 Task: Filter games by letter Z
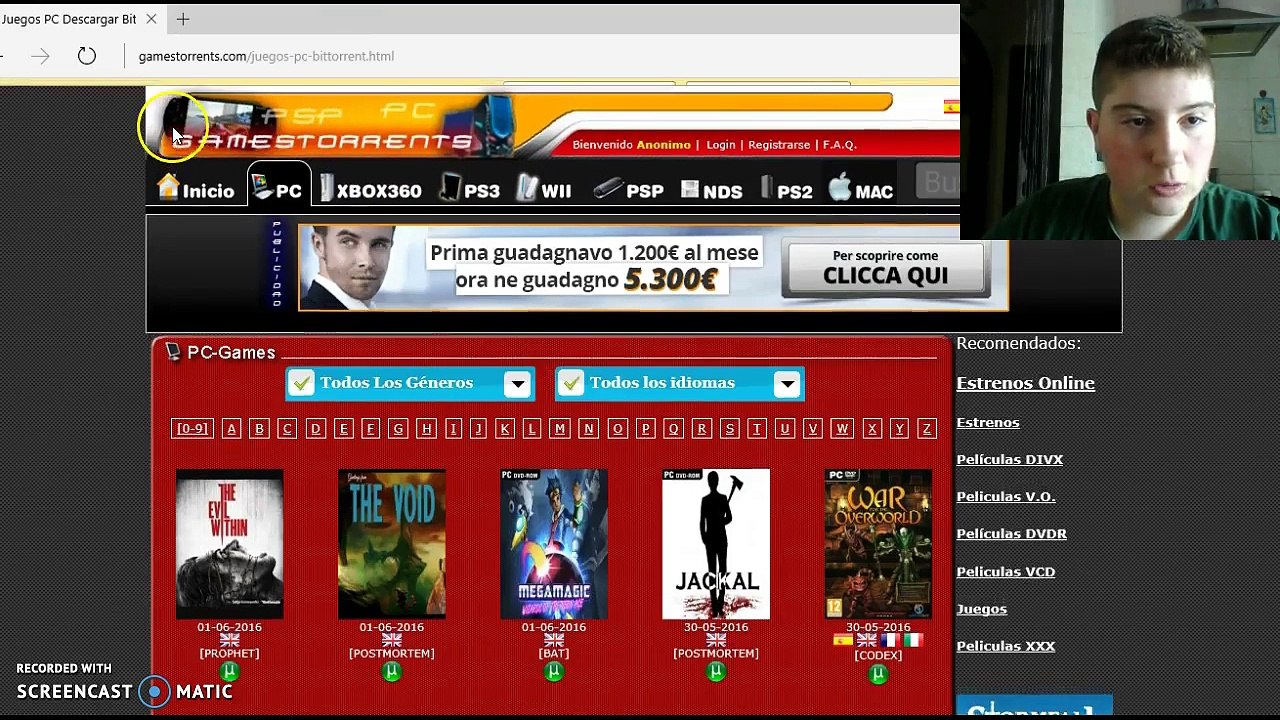tap(927, 428)
